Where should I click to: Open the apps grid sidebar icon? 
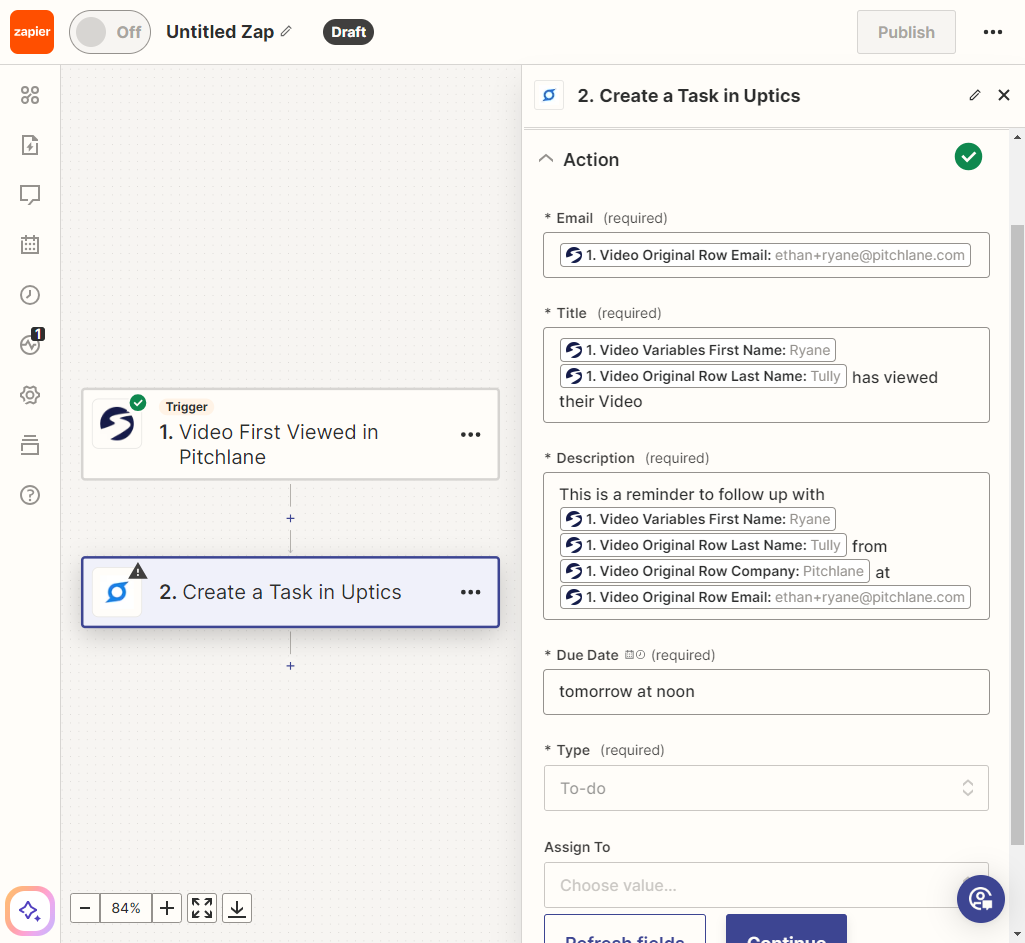coord(30,95)
